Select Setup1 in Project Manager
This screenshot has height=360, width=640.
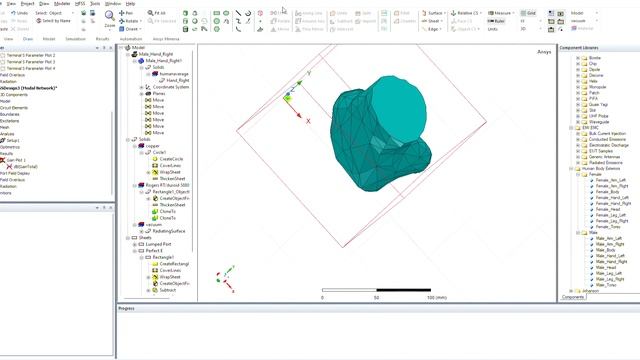pos(13,140)
